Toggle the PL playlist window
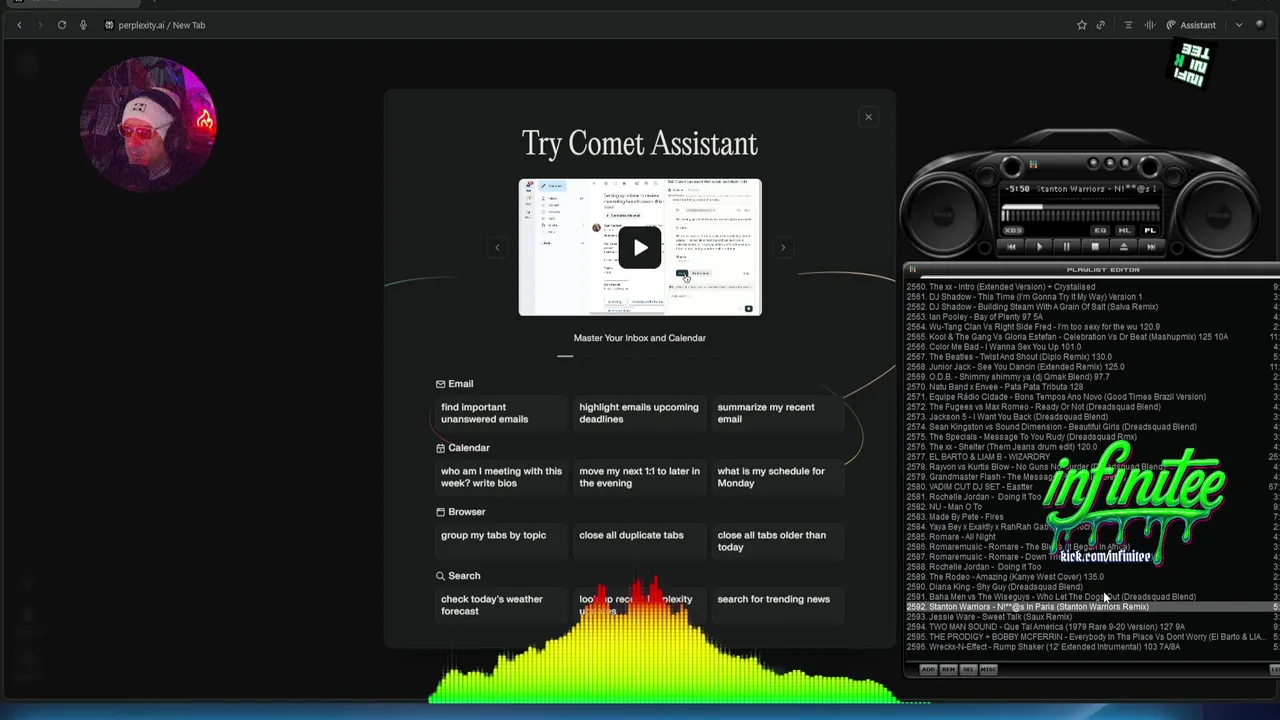Viewport: 1280px width, 720px height. (1149, 230)
